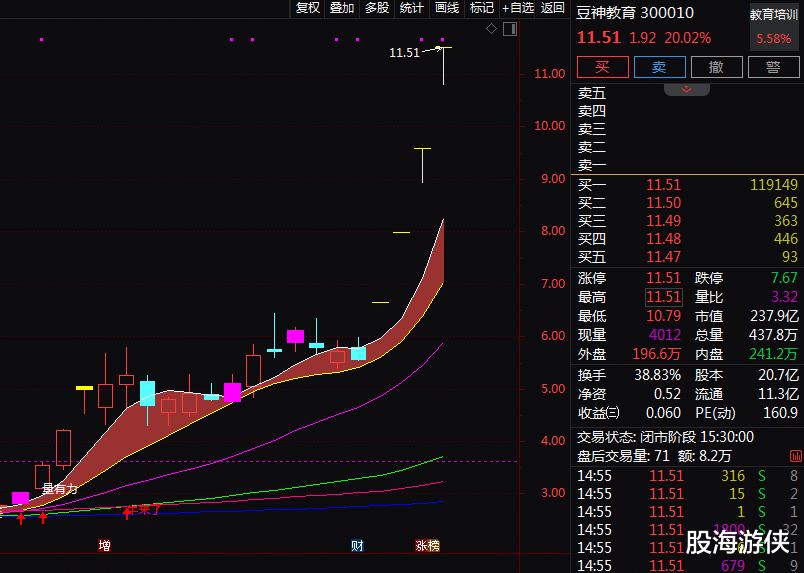Expand the order book with red chevron

[x=687, y=89]
